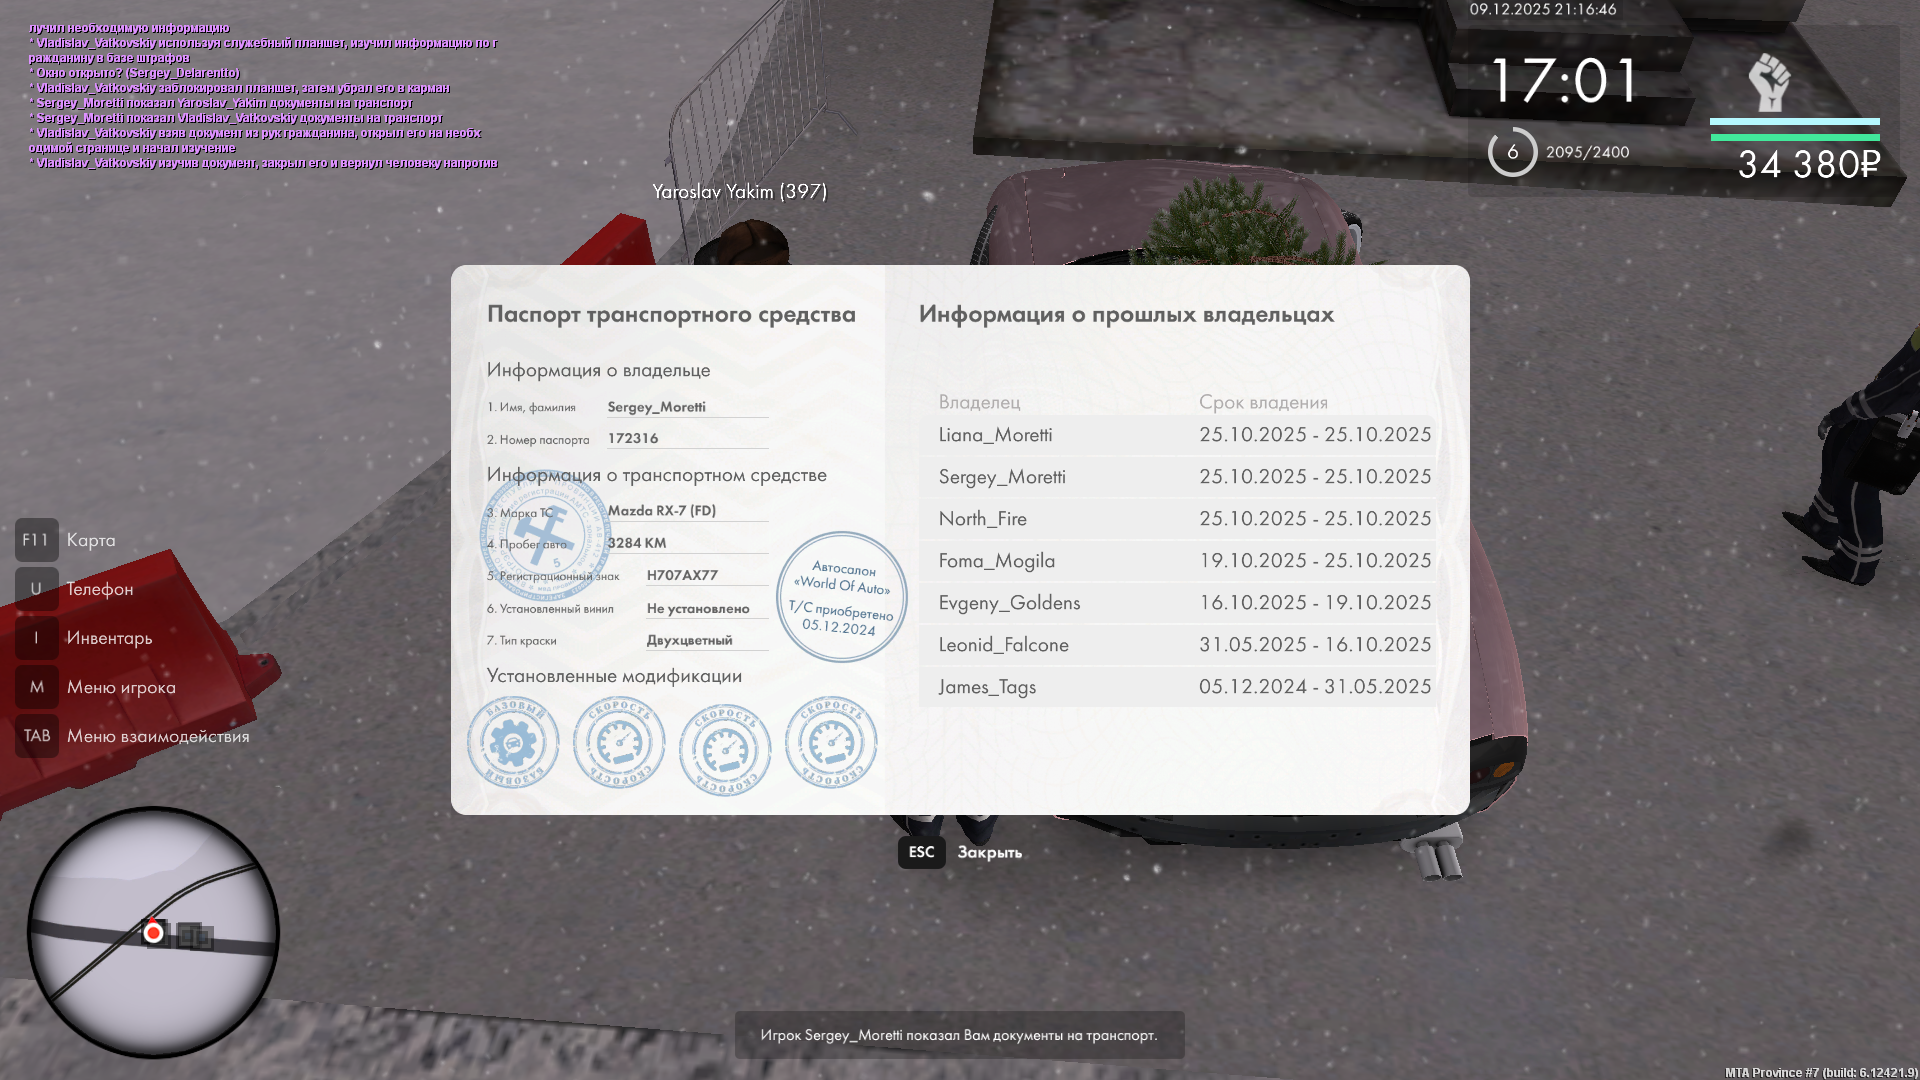Click the green health bar in HUD
The height and width of the screenshot is (1080, 1920).
click(x=1794, y=137)
